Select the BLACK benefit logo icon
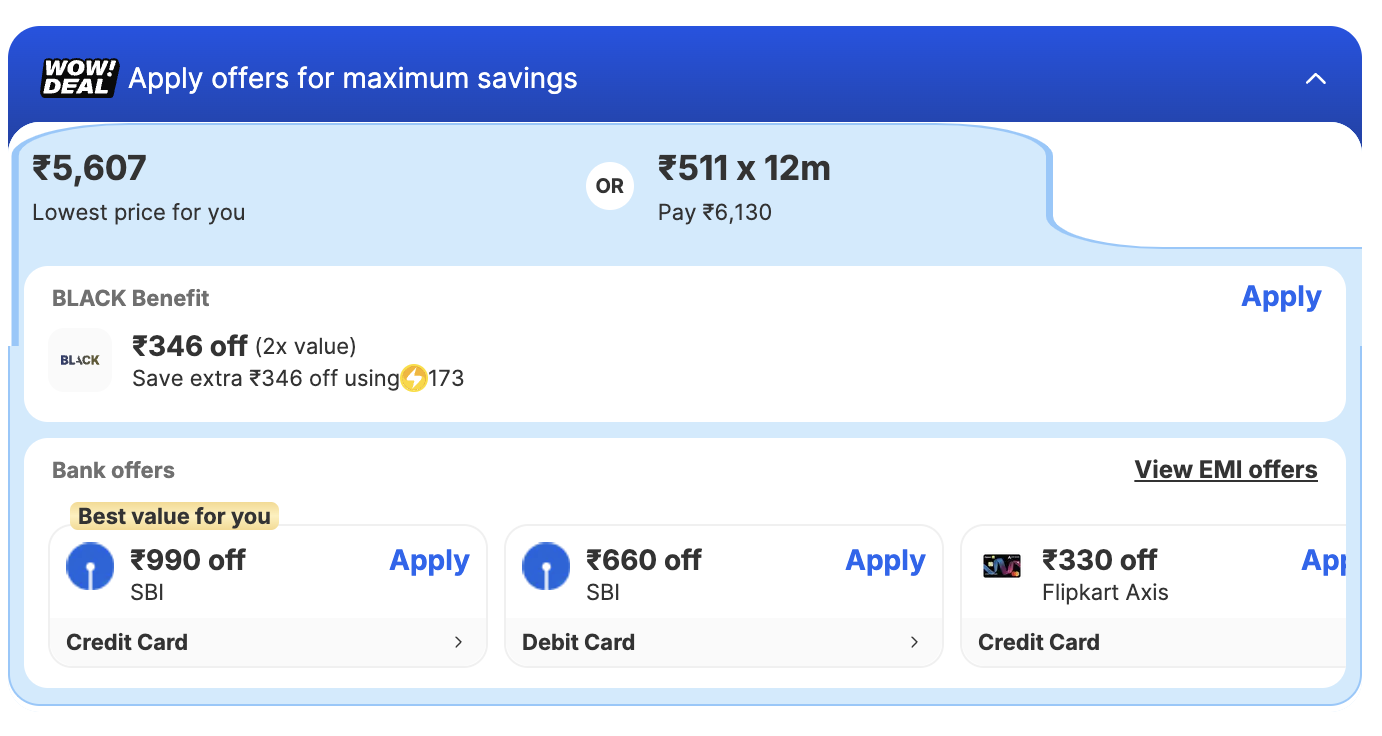The height and width of the screenshot is (736, 1382). point(80,360)
